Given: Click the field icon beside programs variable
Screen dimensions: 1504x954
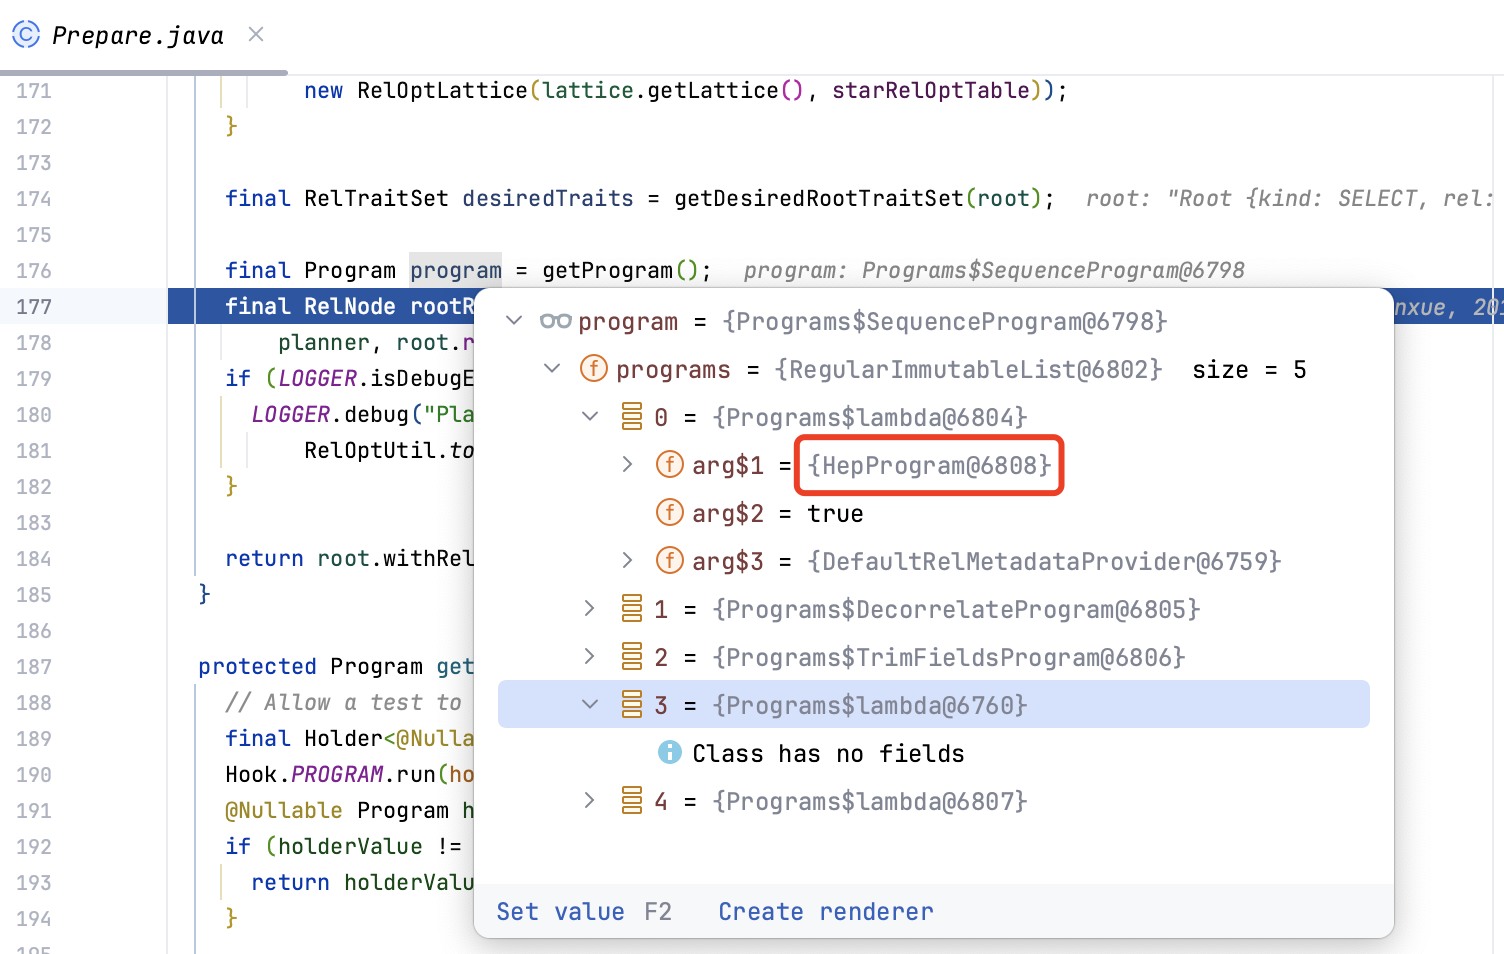Looking at the screenshot, I should click(594, 368).
